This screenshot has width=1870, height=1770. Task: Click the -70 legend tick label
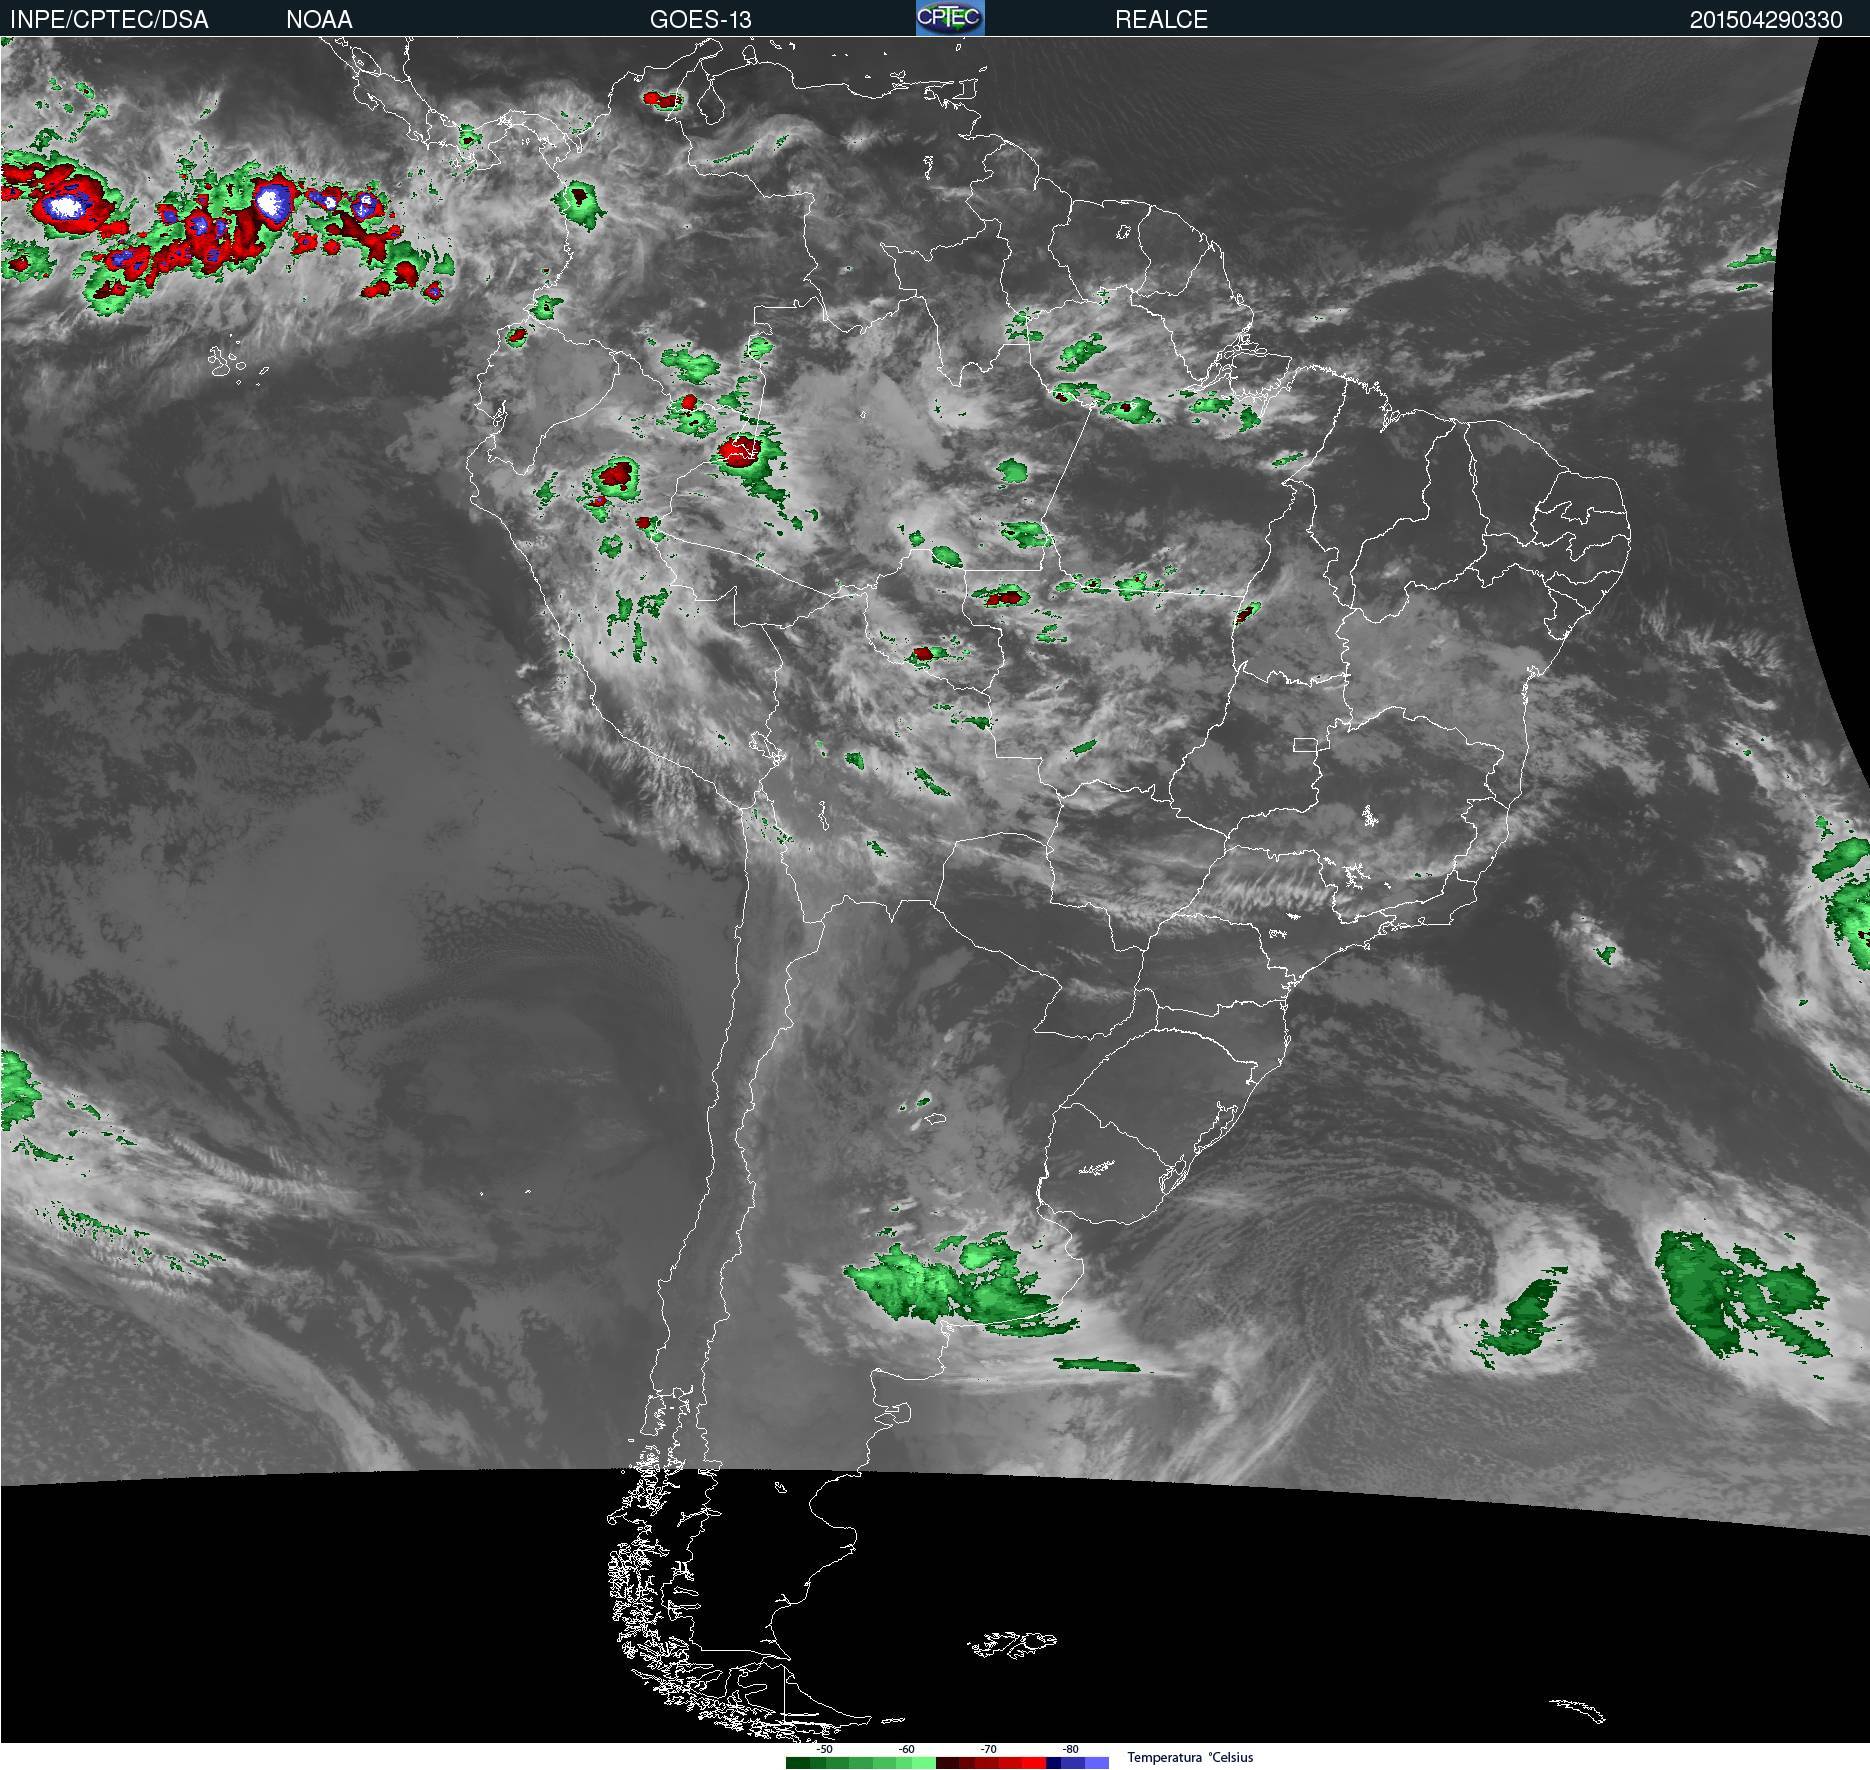[988, 1749]
